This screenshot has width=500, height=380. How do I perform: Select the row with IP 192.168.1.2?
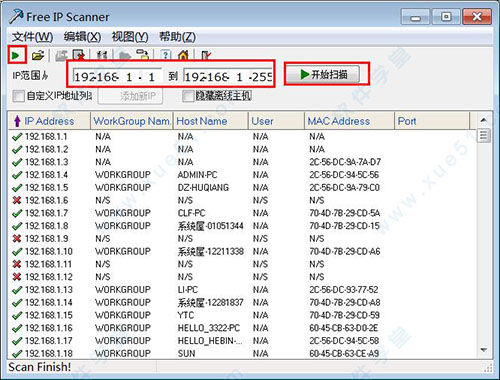click(243, 149)
